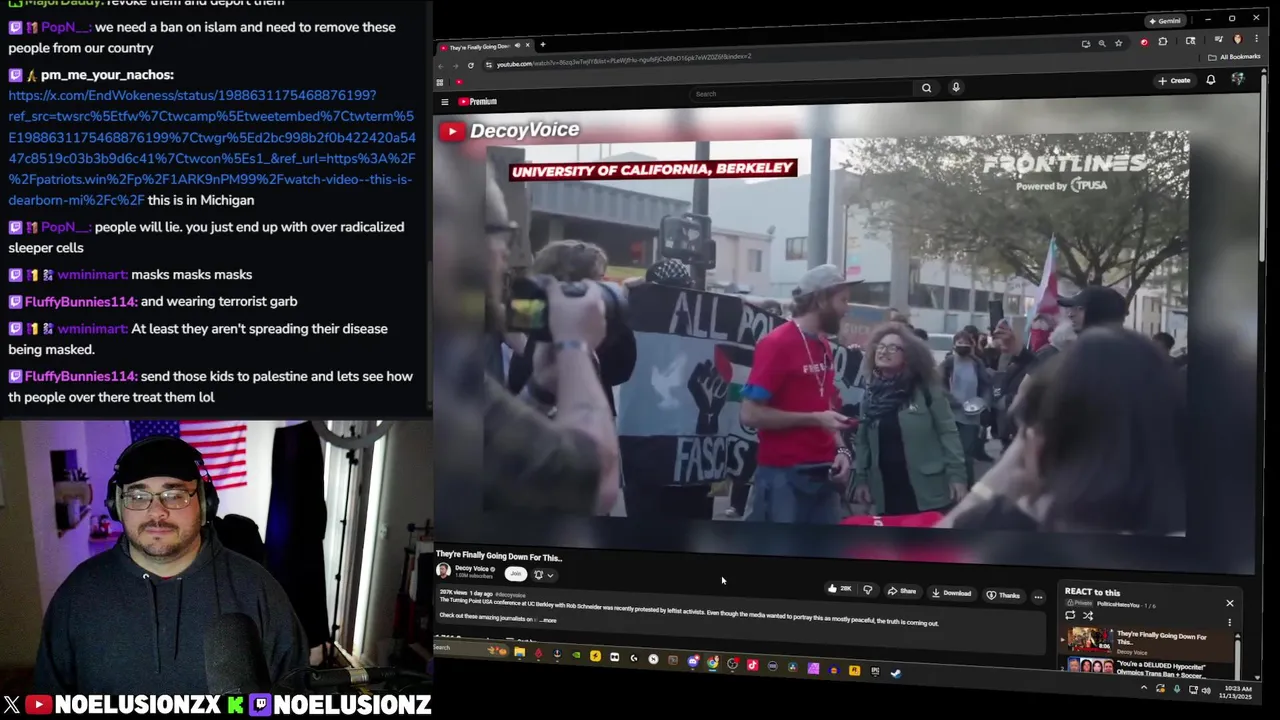Viewport: 1280px width, 720px height.
Task: Show hidden icons via the tray chevron
Action: [x=1143, y=686]
